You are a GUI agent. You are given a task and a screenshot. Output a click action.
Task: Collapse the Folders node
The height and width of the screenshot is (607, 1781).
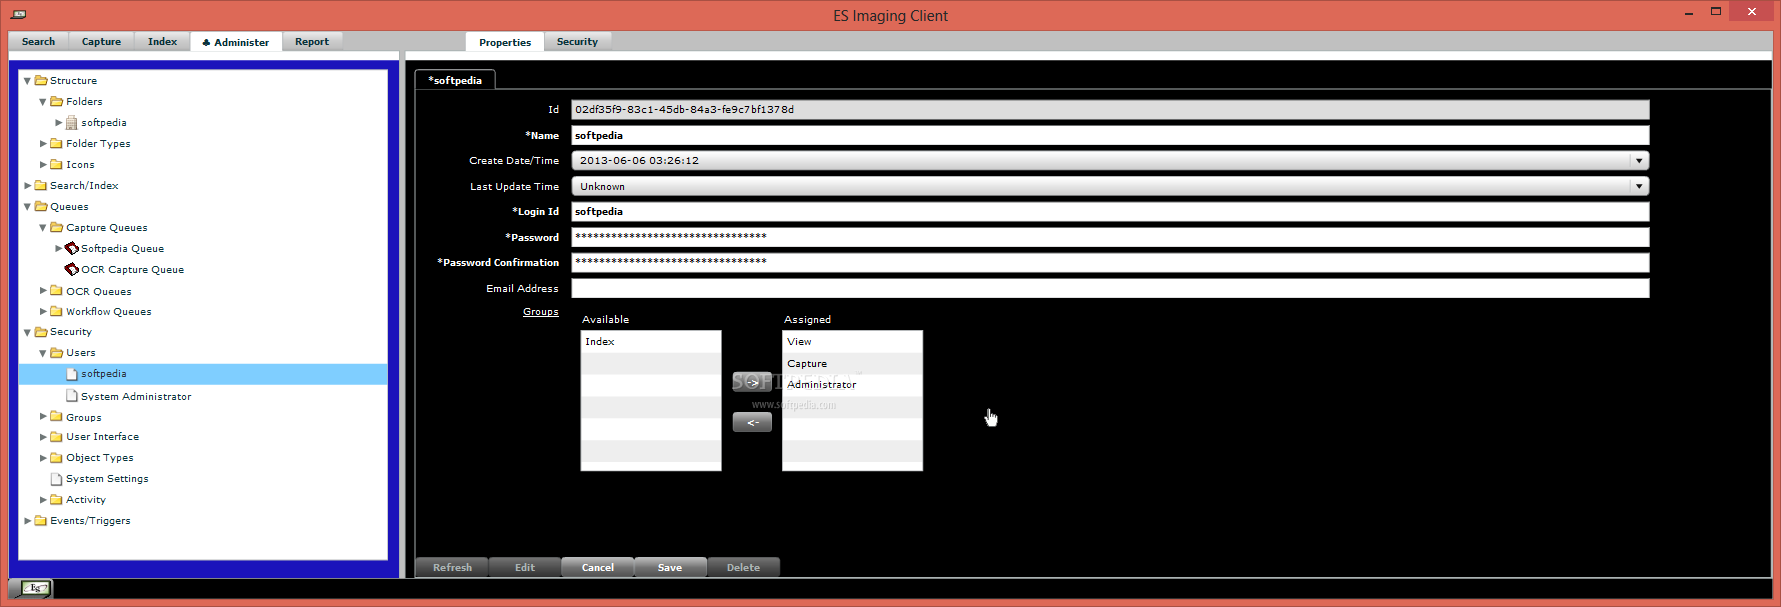tap(43, 102)
